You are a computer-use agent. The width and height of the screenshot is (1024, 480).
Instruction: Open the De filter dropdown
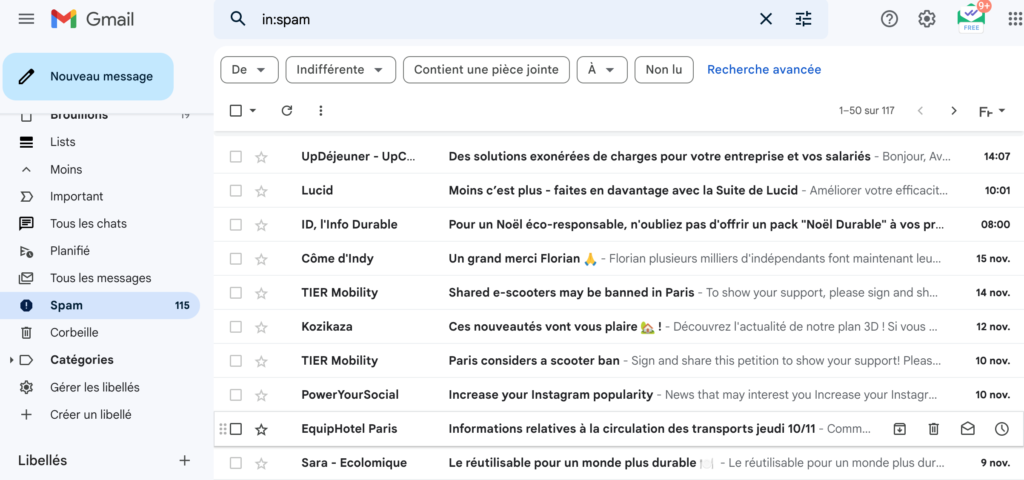pos(249,70)
